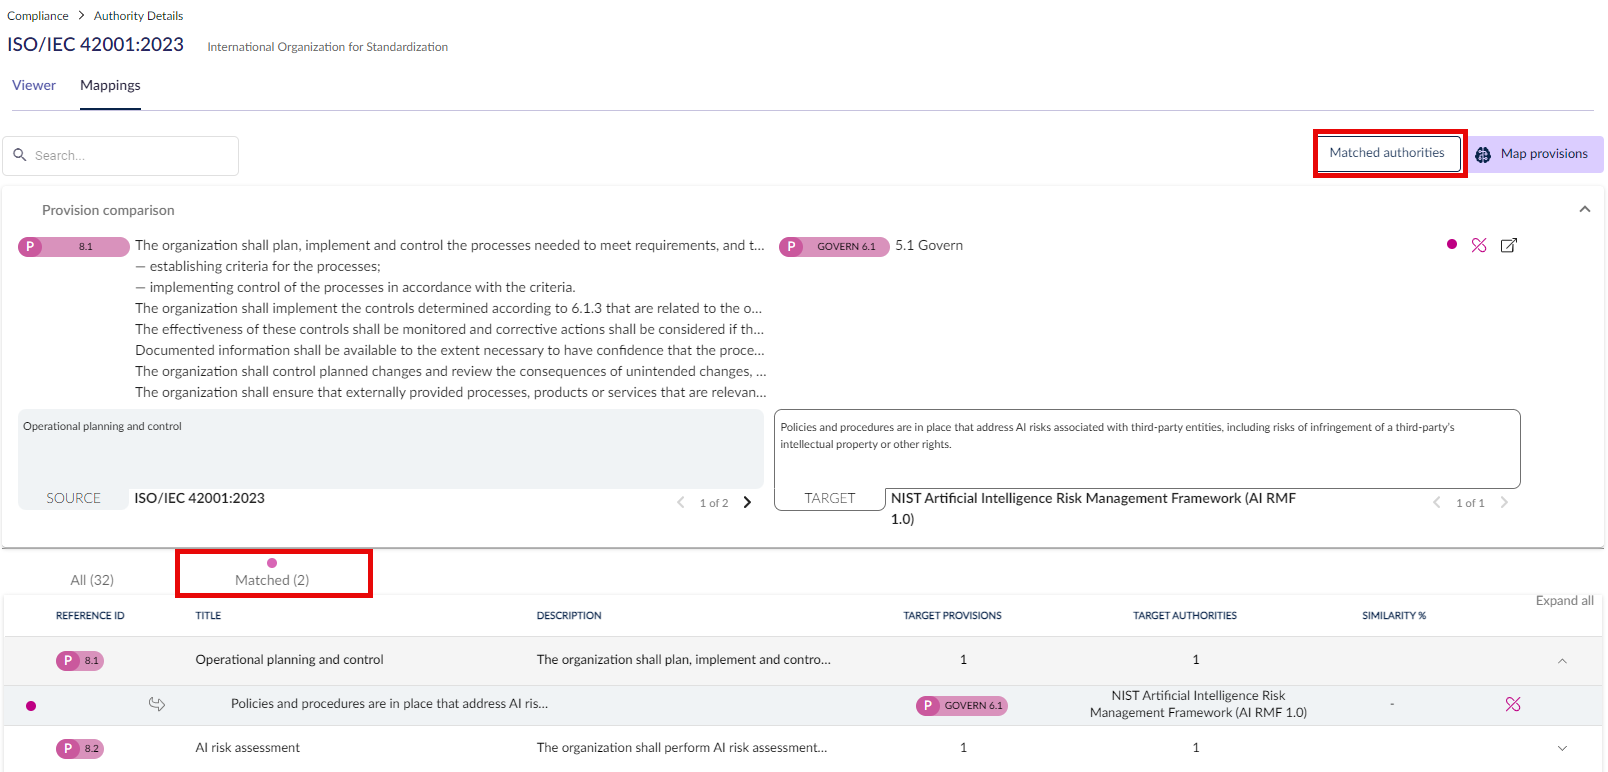
Task: Sort by TARGET PROVISIONS column header
Action: coord(952,616)
